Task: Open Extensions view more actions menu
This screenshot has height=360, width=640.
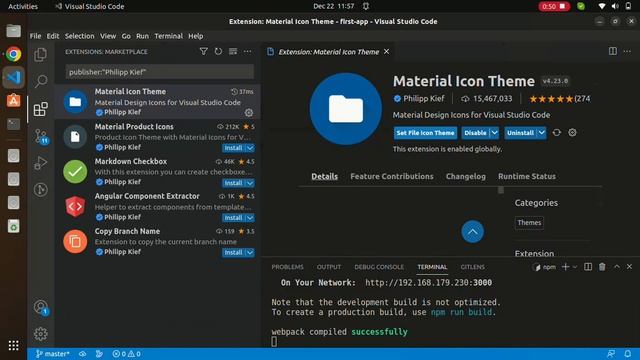Action: [248, 51]
